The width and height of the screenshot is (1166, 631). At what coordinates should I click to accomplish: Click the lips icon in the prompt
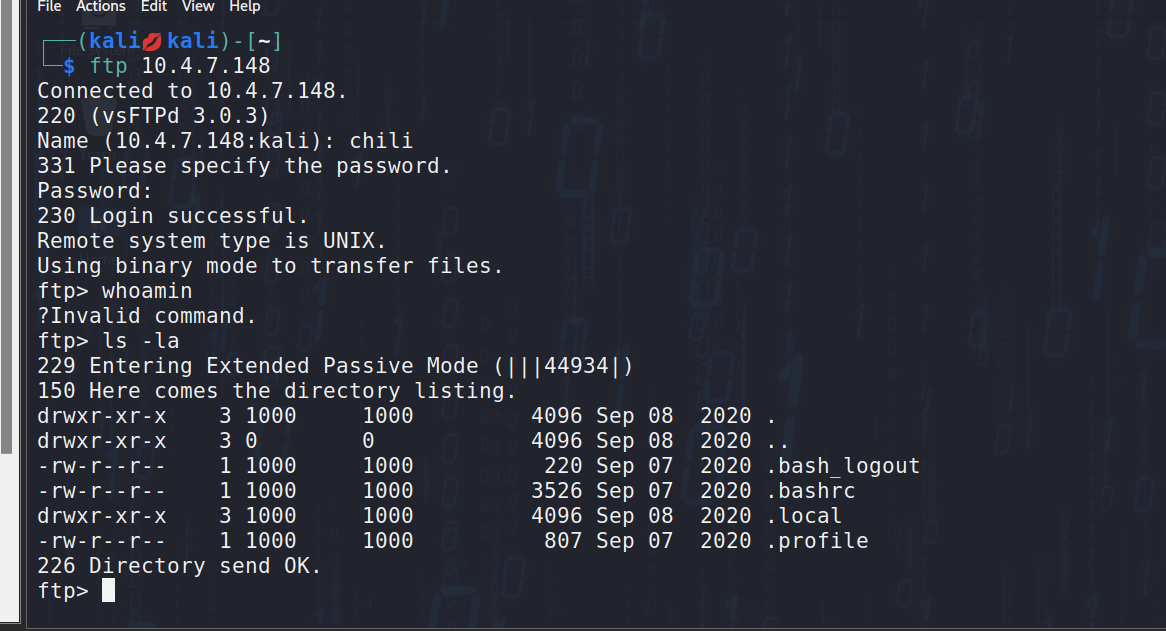pos(151,41)
